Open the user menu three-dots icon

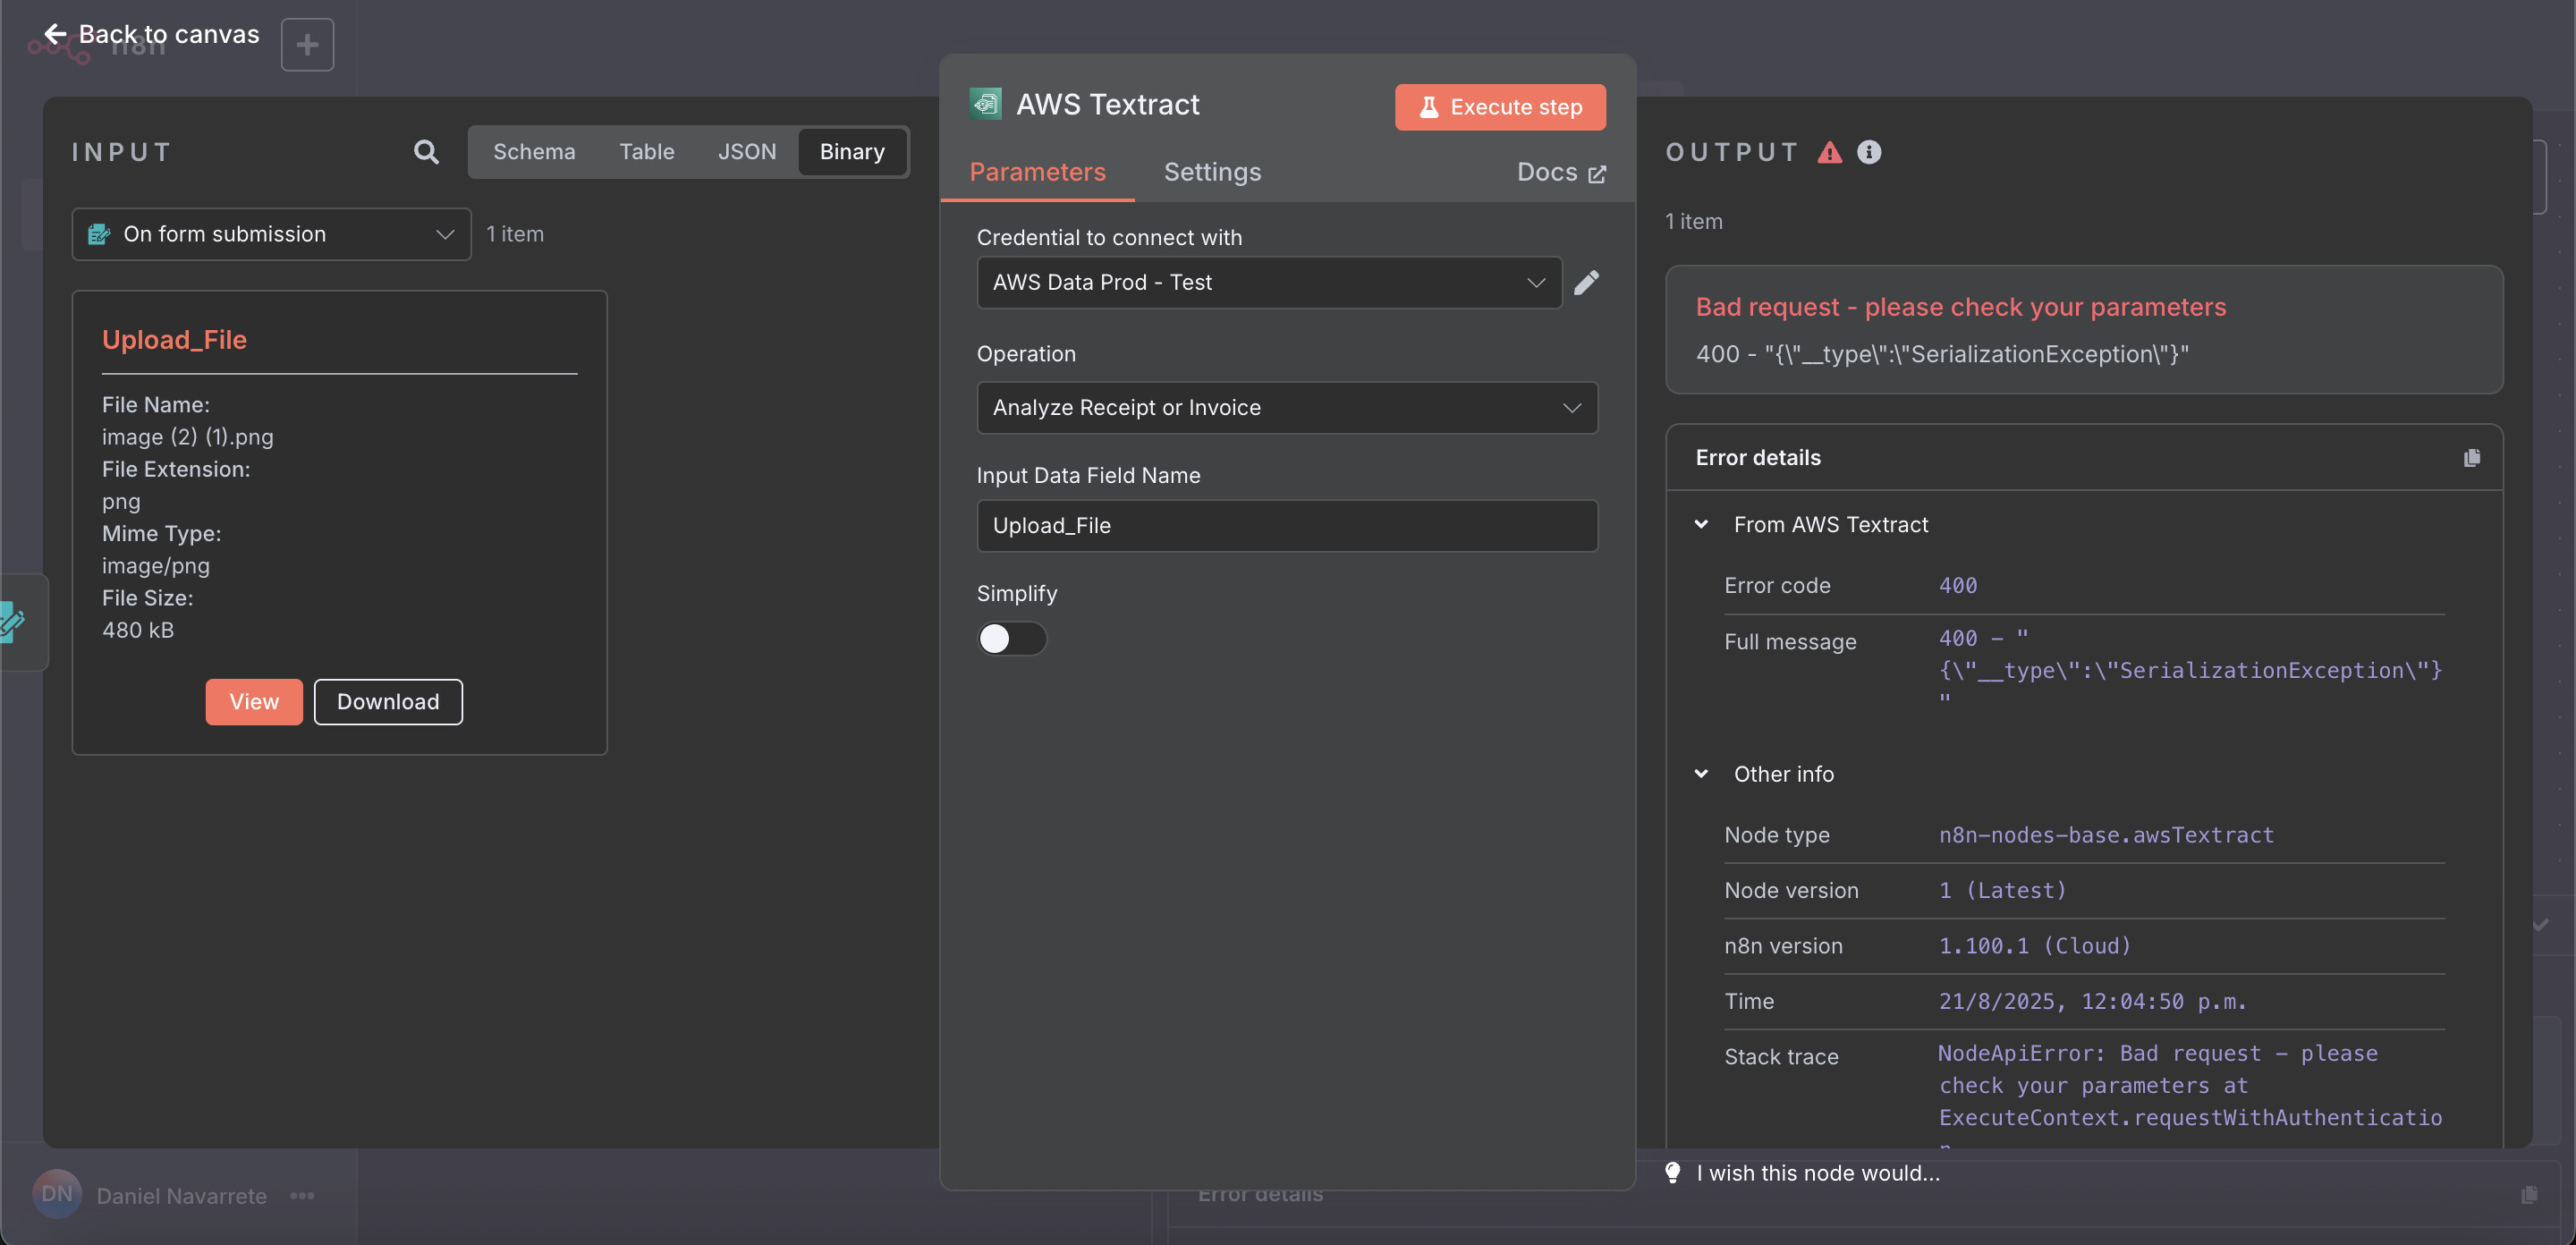(302, 1195)
